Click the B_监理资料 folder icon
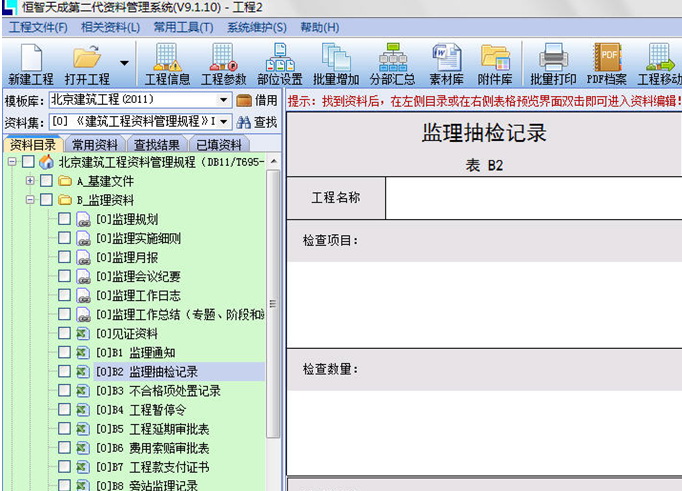This screenshot has width=682, height=491. point(65,200)
